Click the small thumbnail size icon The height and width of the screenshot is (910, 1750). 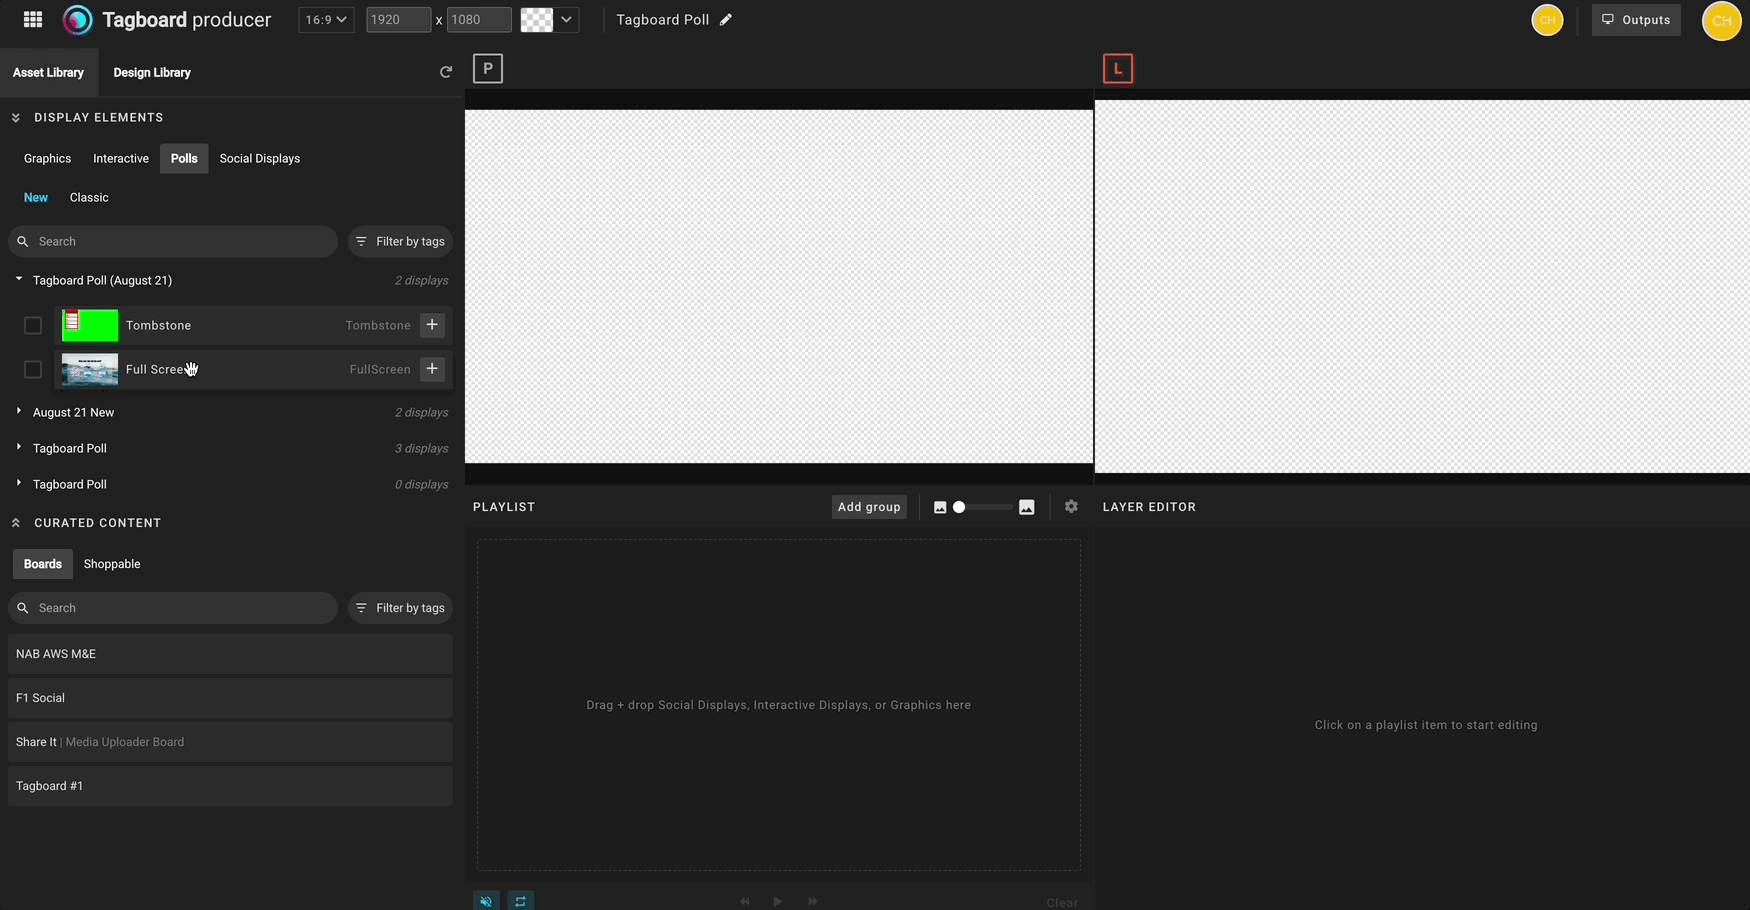tap(940, 507)
